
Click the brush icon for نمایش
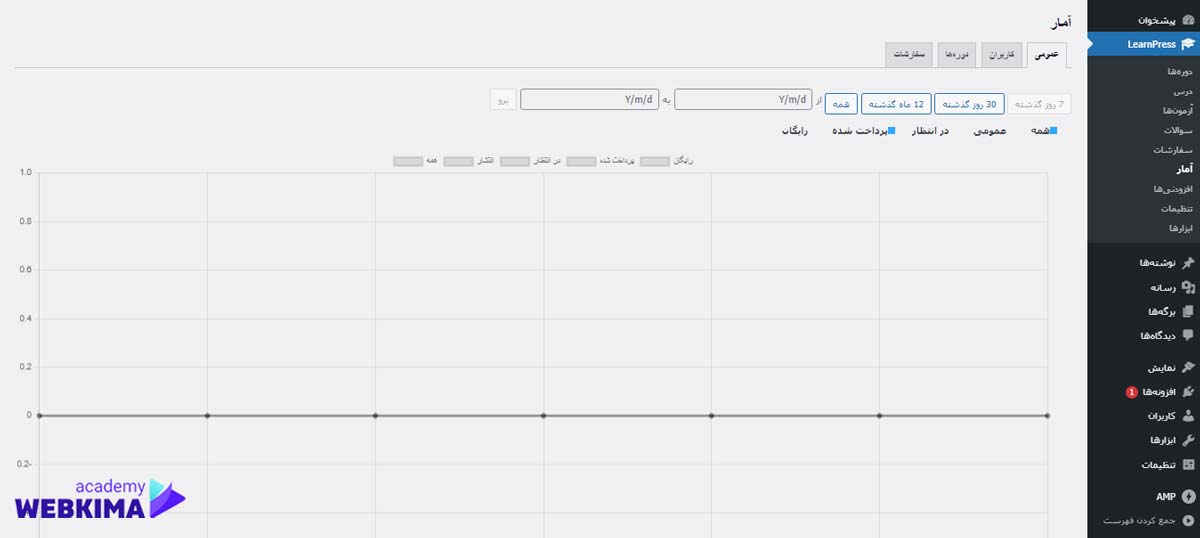pos(1188,367)
